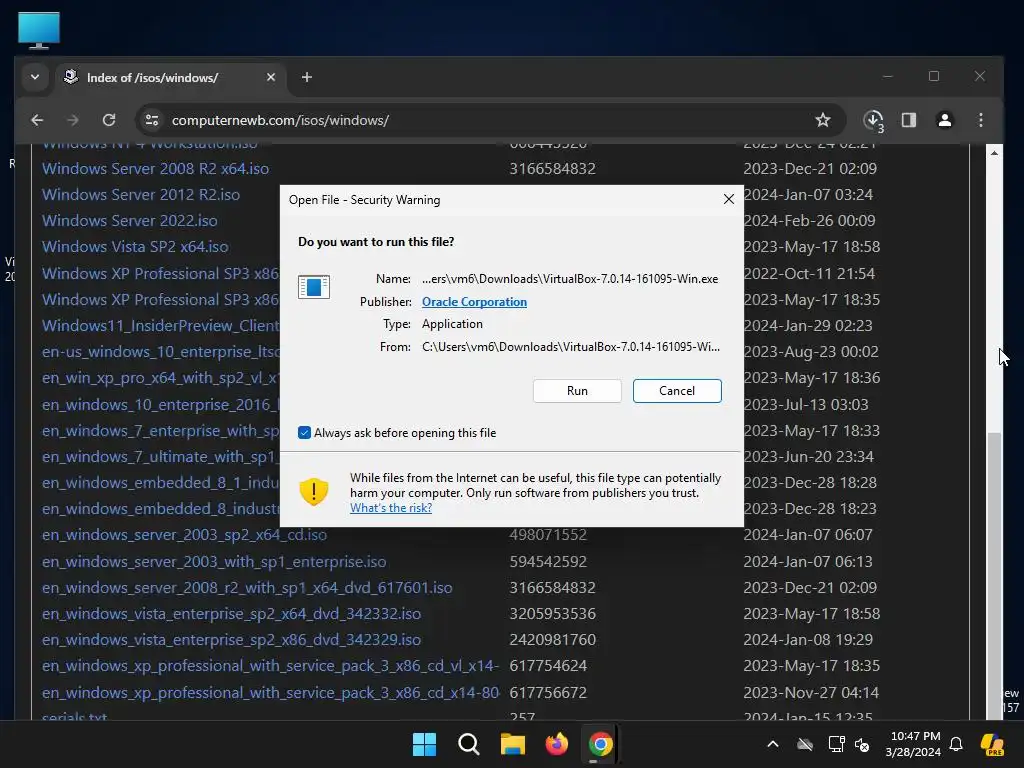Open the notifications bell icon
Viewport: 1024px width, 768px height.
pyautogui.click(x=956, y=744)
